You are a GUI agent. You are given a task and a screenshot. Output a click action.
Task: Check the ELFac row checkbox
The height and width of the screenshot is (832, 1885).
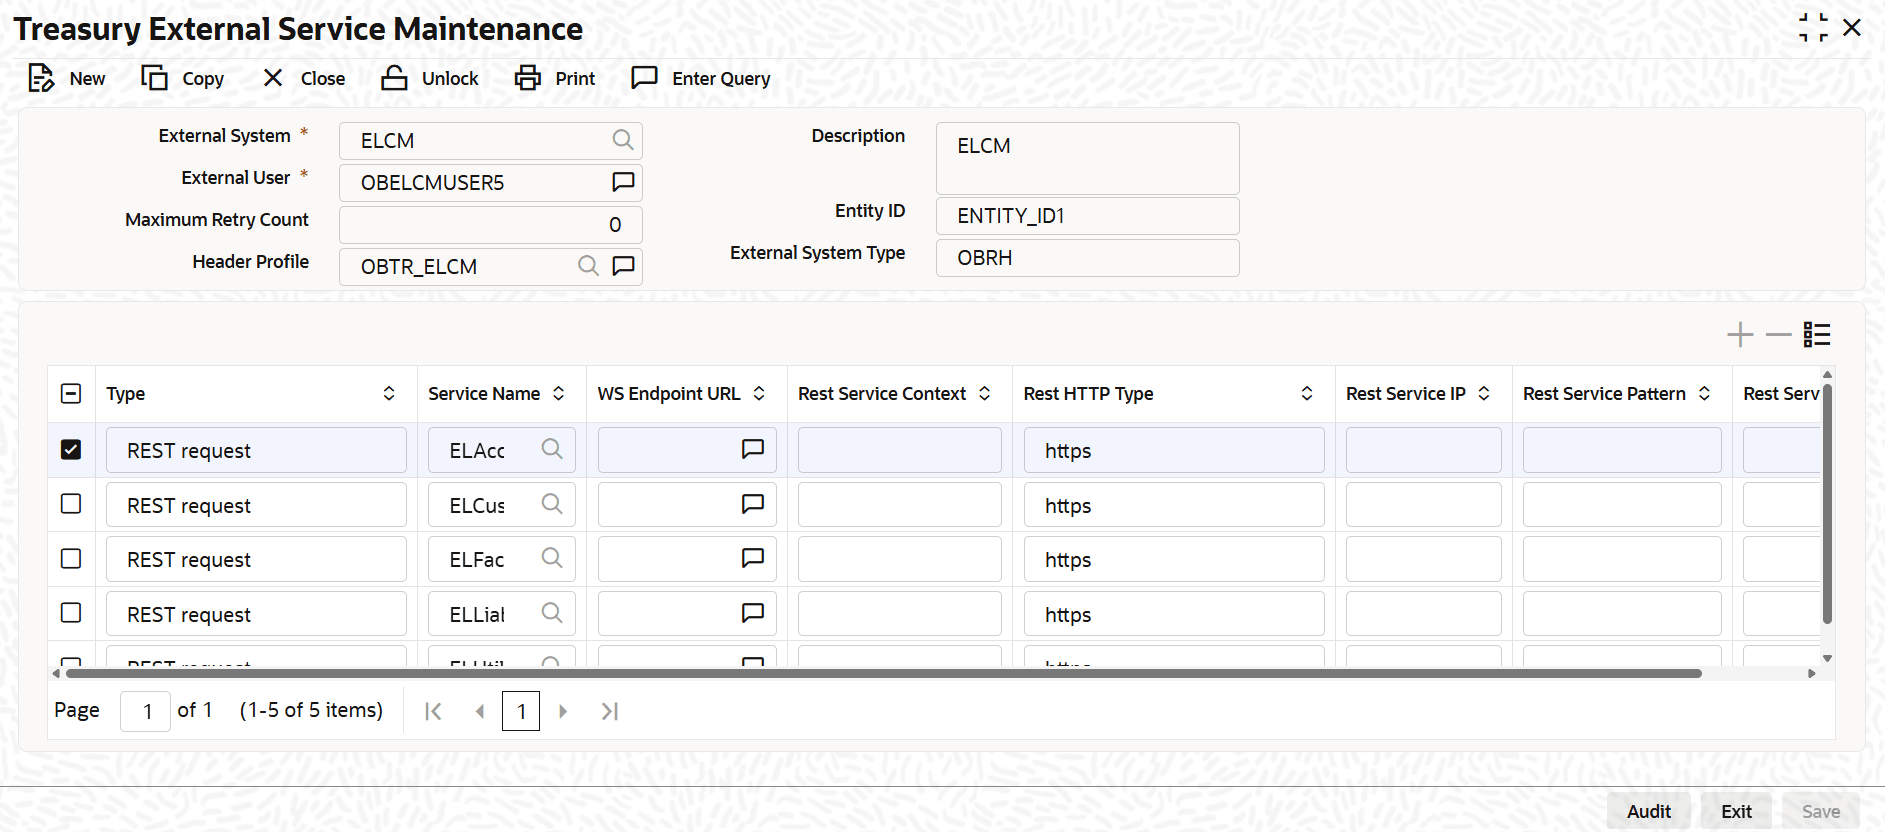coord(71,559)
